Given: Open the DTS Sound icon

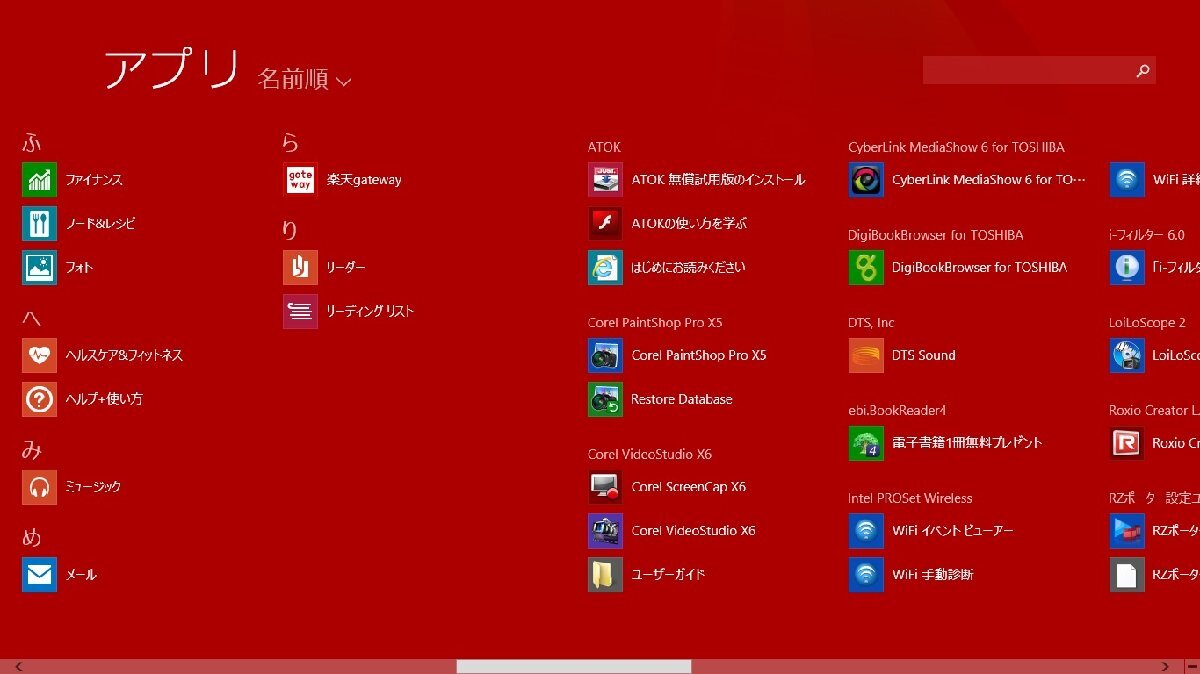Looking at the screenshot, I should pos(866,355).
